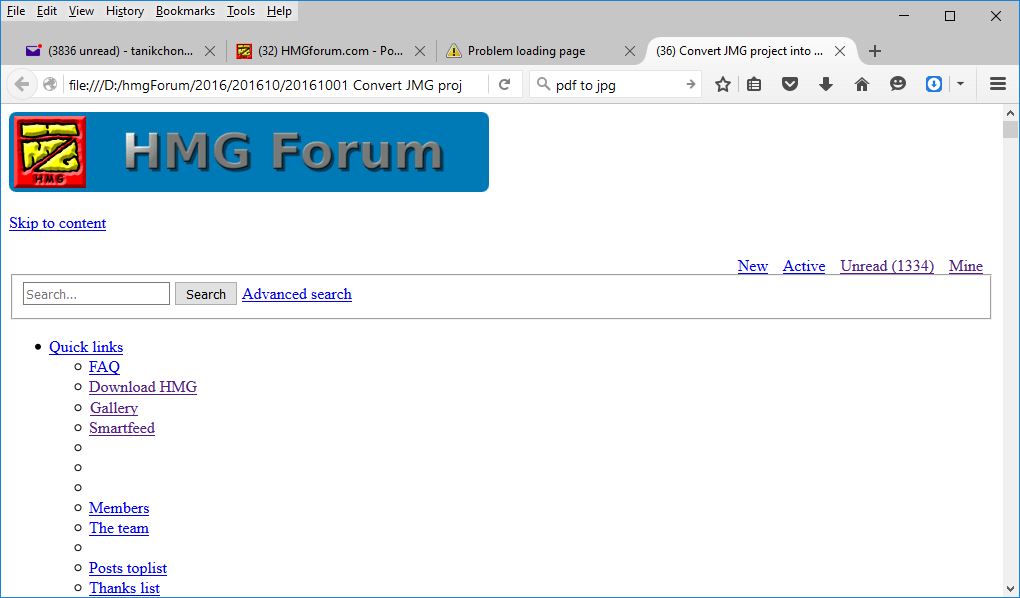
Task: Click the HMG Forum logo banner
Action: coord(249,152)
